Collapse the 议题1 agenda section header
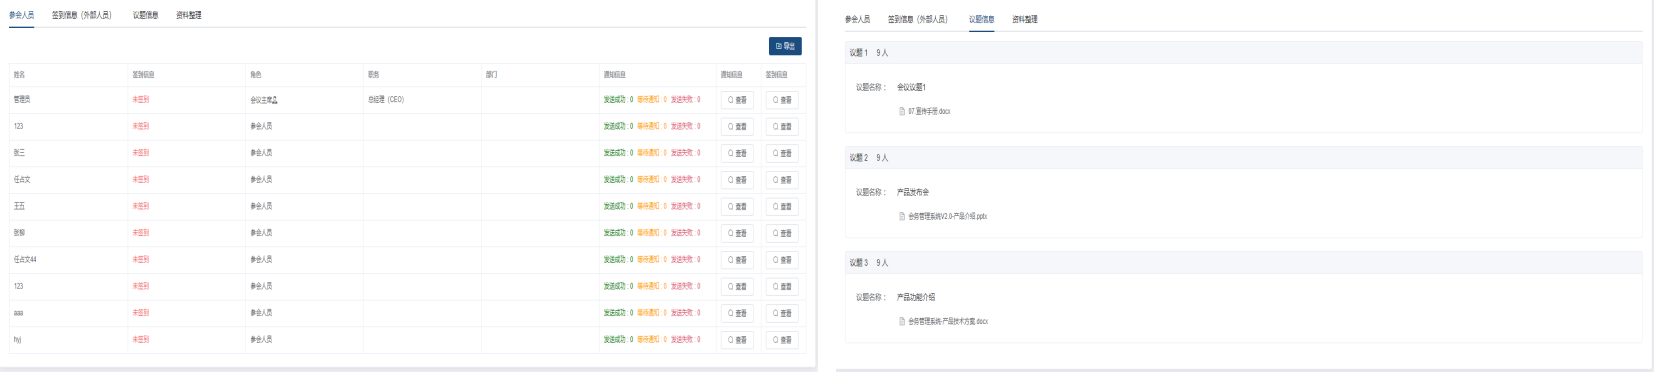 [x=1243, y=53]
